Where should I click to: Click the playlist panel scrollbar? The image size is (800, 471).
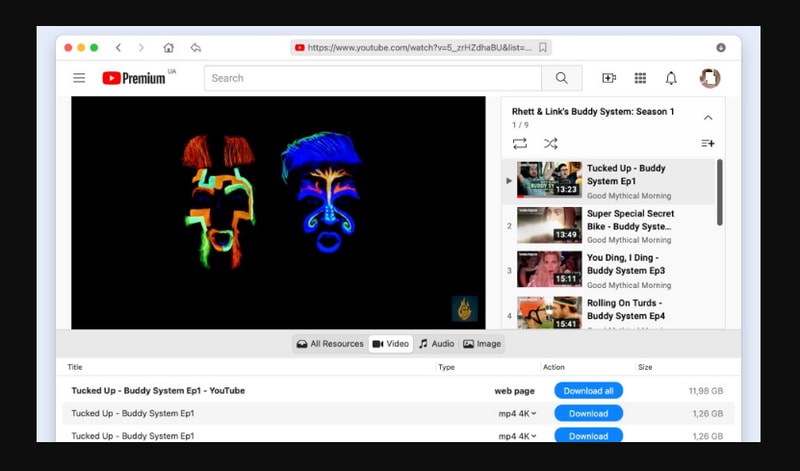pos(719,192)
